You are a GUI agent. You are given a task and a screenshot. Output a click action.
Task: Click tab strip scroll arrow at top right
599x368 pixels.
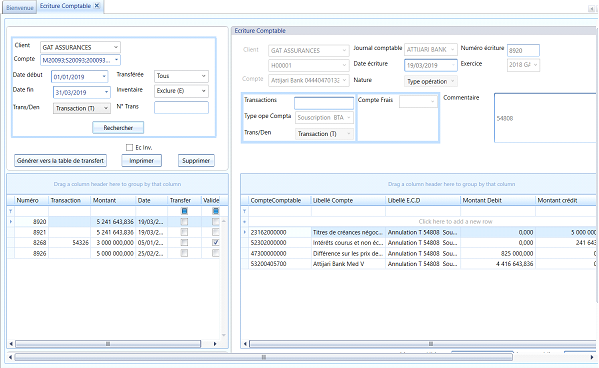click(591, 8)
